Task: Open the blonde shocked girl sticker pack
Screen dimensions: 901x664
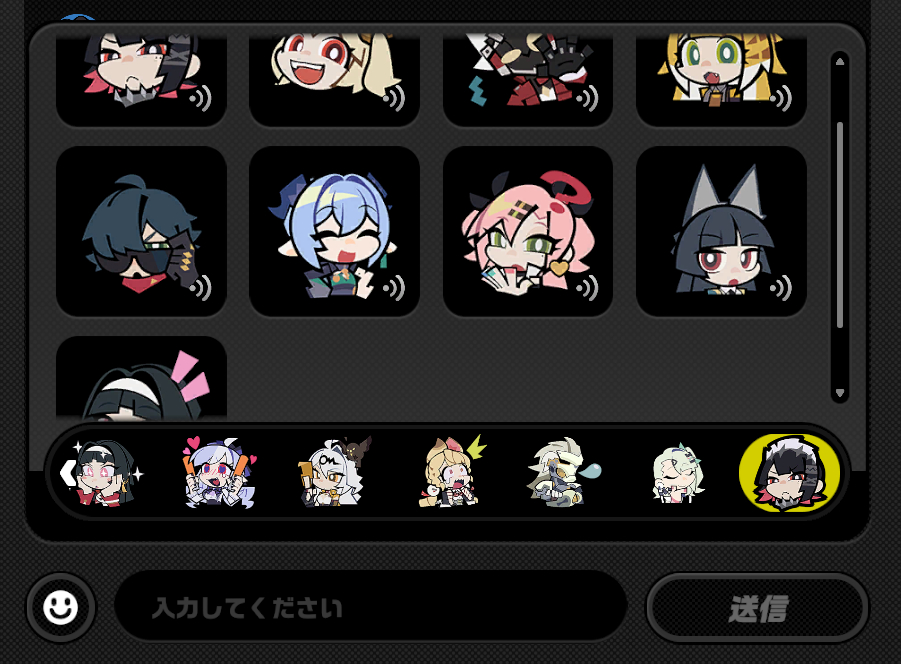Action: click(452, 473)
